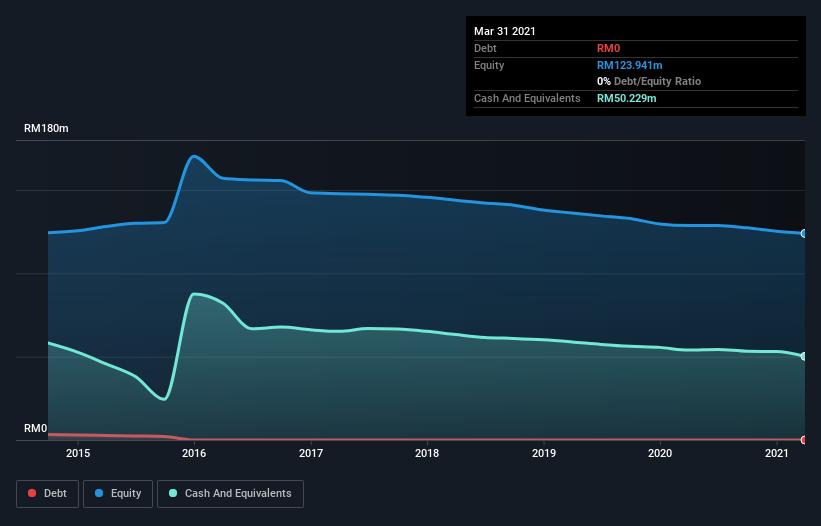
Task: Click the RM123.941m equity value
Action: pos(629,65)
